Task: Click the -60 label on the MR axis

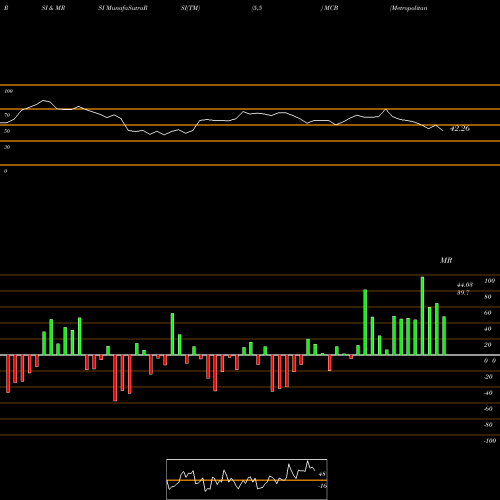Action: [x=488, y=409]
